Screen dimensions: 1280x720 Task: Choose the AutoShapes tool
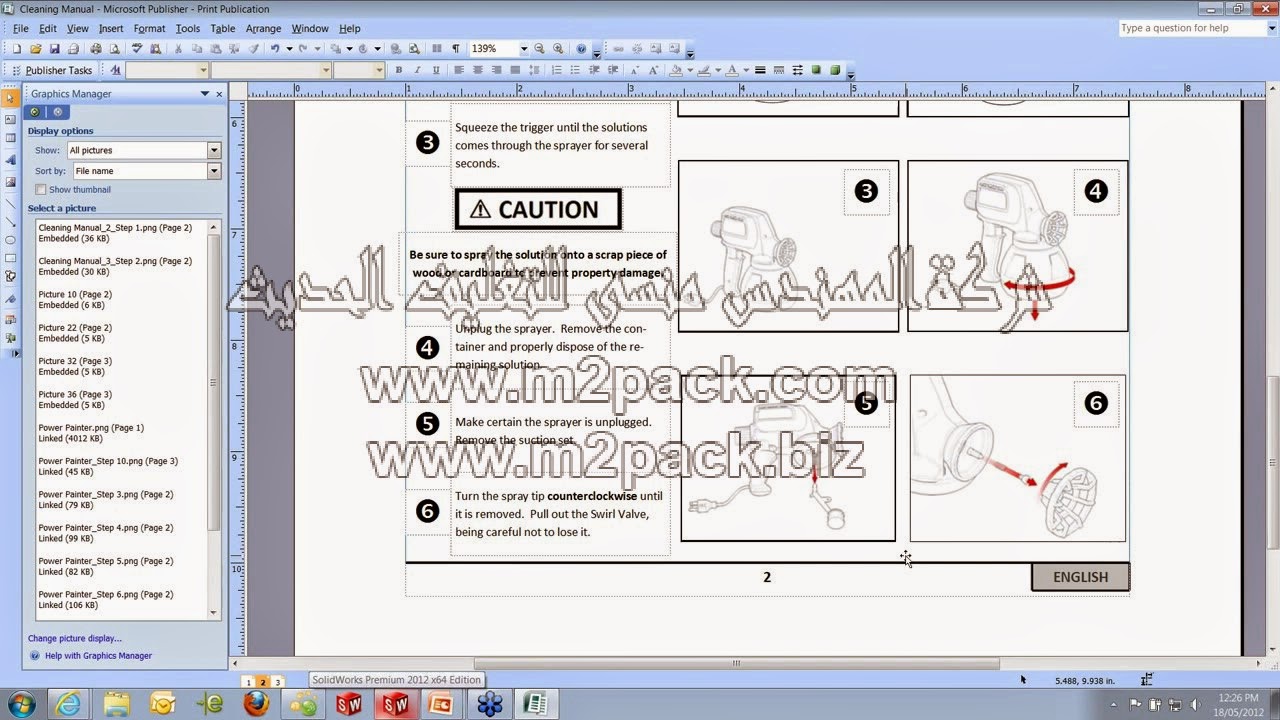click(x=11, y=277)
